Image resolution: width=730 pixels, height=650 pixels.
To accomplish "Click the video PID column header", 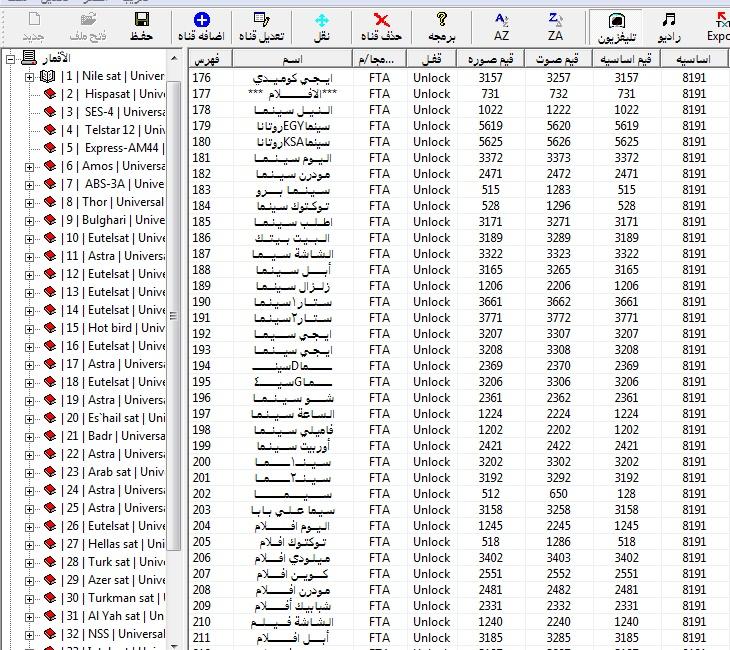I will pyautogui.click(x=490, y=59).
